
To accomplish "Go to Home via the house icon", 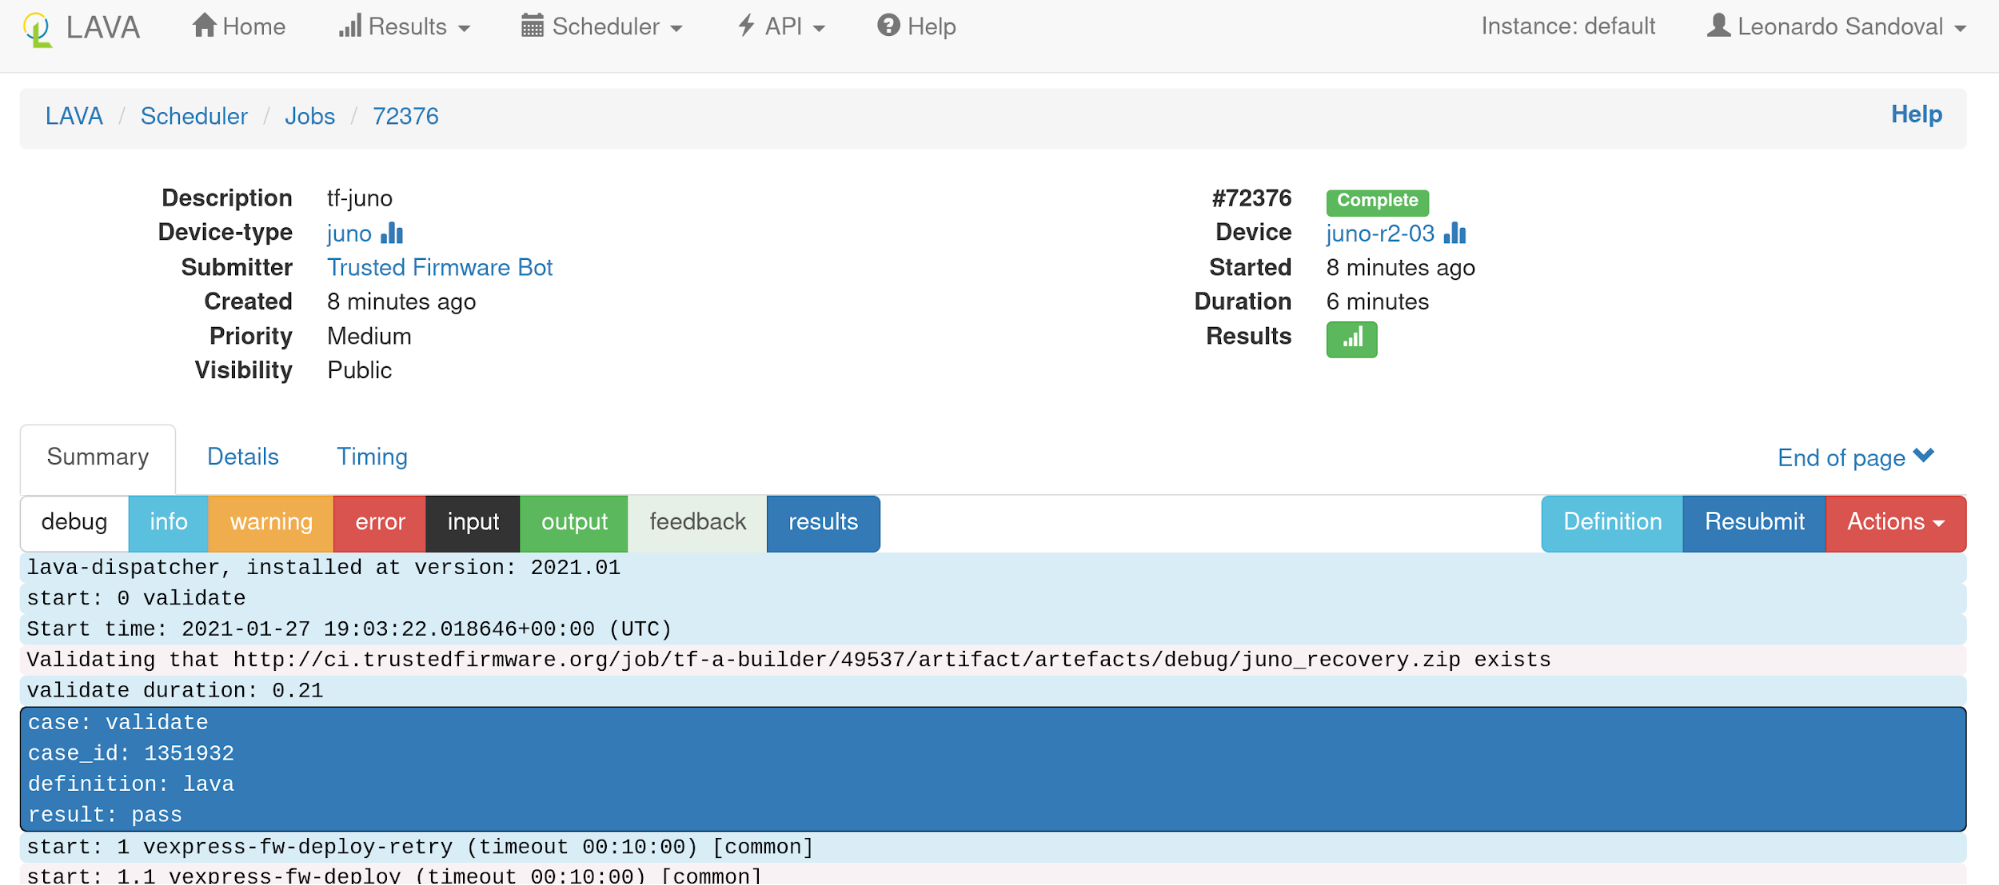I will [x=205, y=26].
